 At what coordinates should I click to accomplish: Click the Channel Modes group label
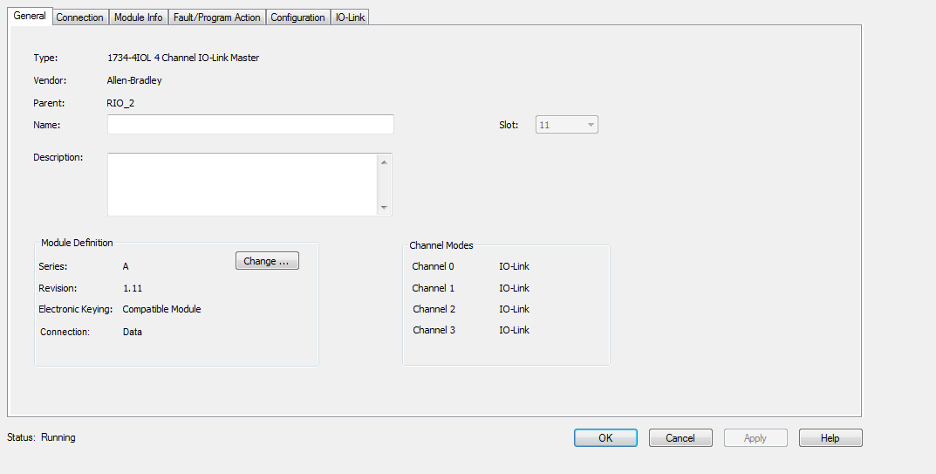coord(441,245)
